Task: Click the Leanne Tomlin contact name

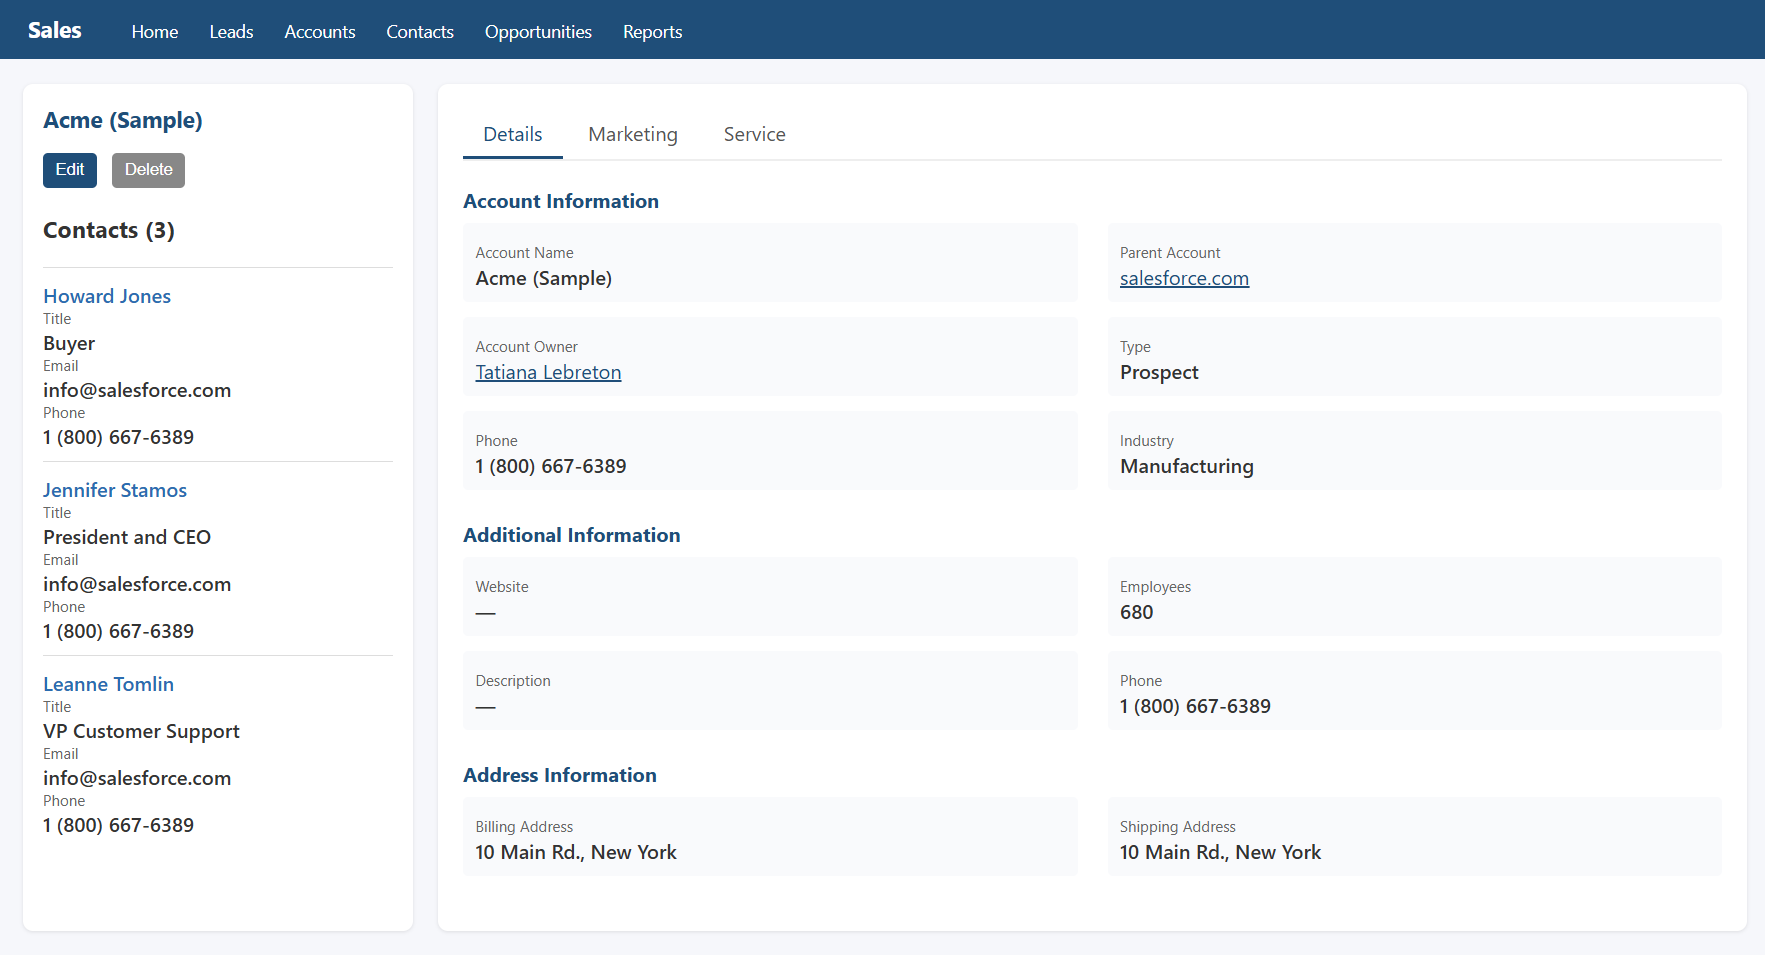Action: (109, 684)
